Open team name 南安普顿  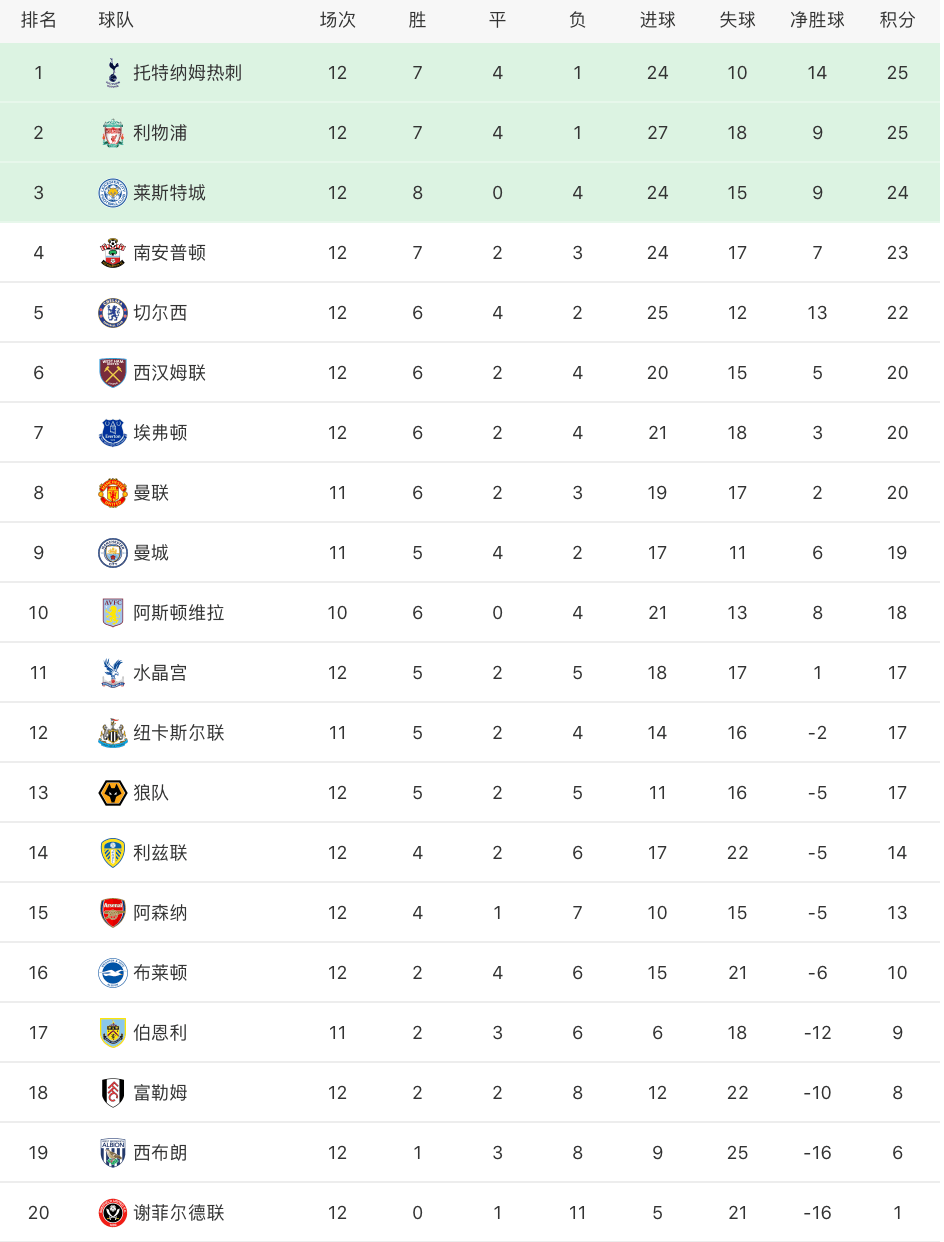click(170, 253)
